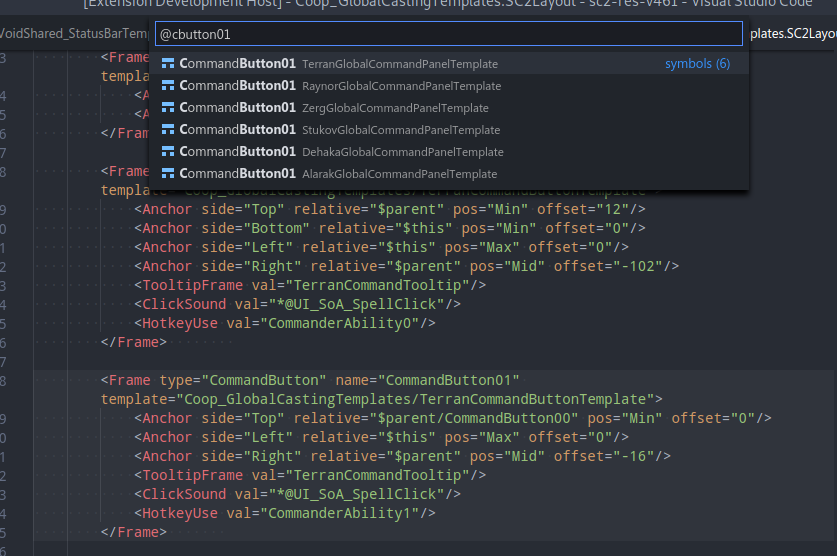Click the symbol icon of the Dehaka result

pos(168,152)
